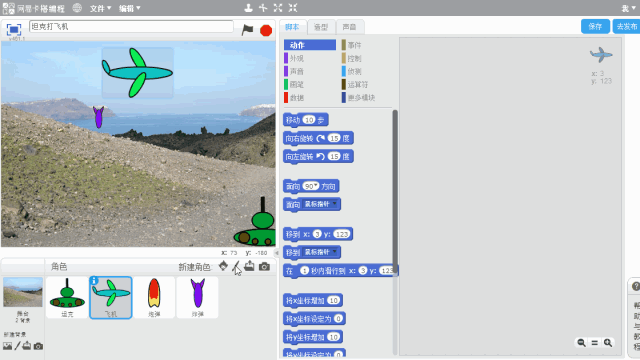Paint a new sprite with the brush icon
The width and height of the screenshot is (640, 360).
coord(236,267)
